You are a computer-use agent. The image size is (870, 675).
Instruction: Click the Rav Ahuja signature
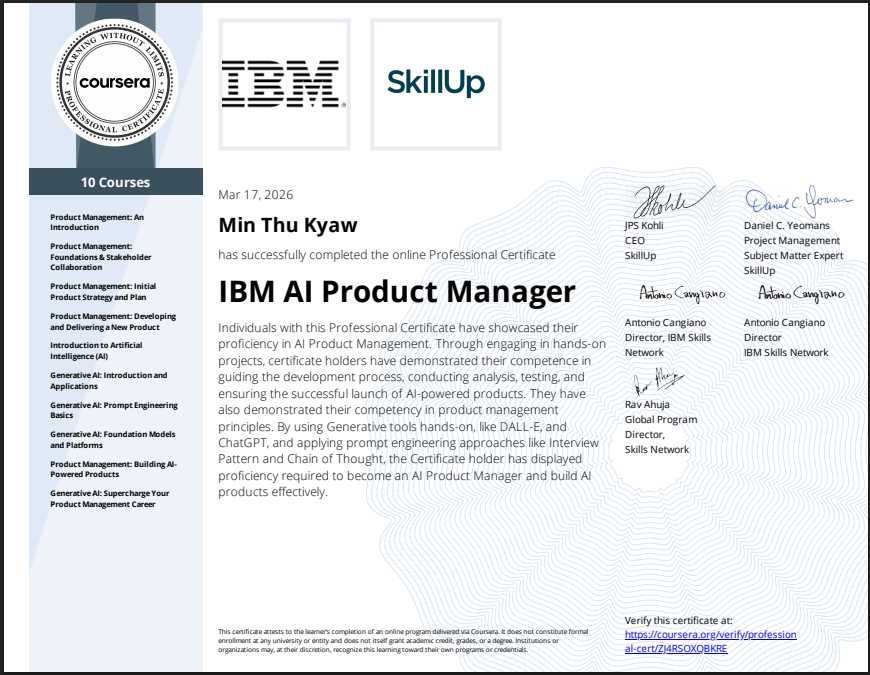(x=658, y=381)
